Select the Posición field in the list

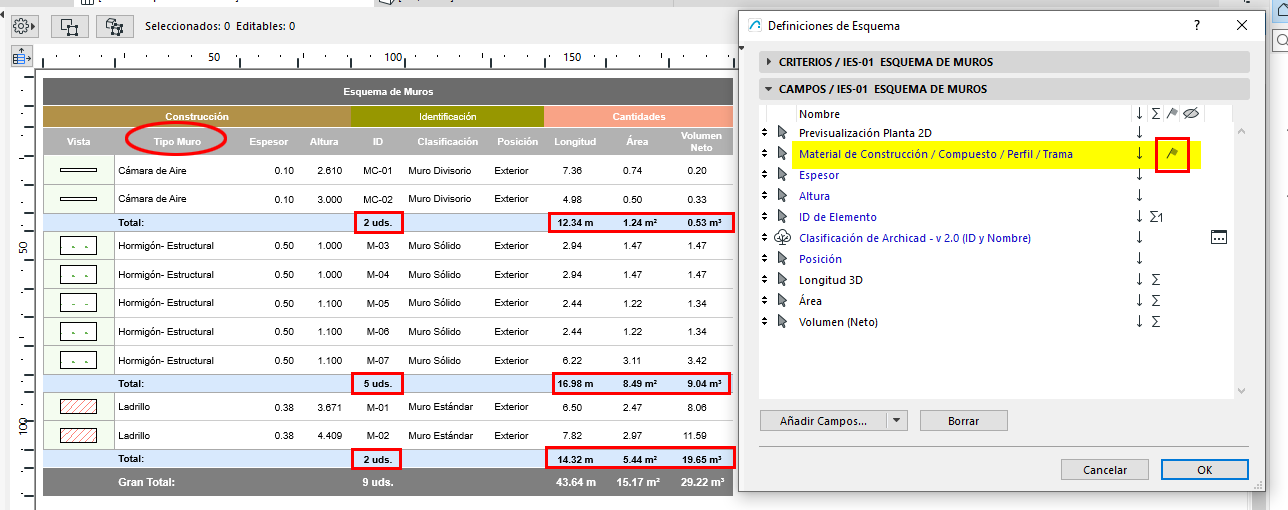point(820,259)
